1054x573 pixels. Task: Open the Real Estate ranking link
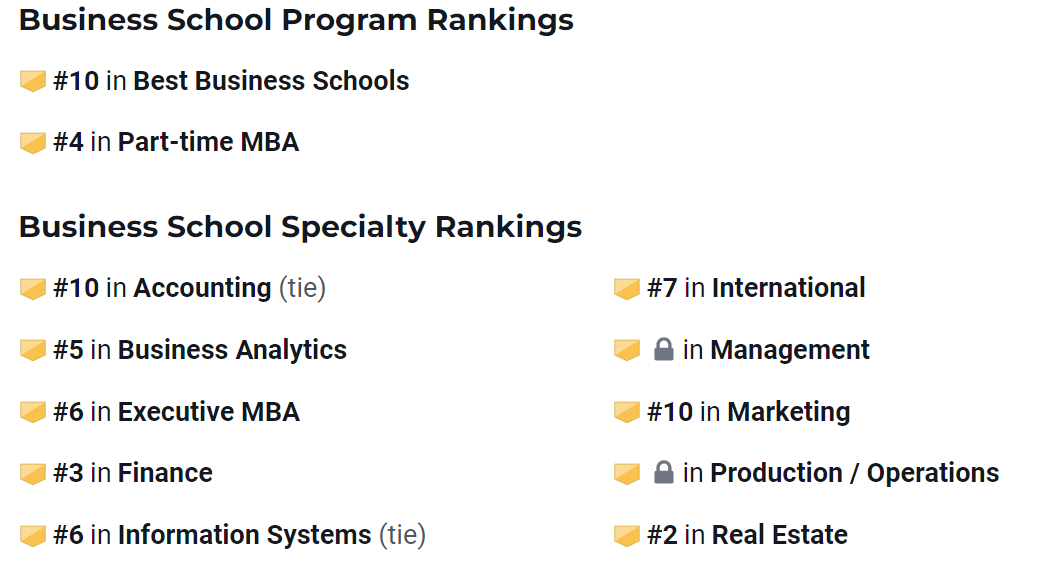(x=780, y=535)
